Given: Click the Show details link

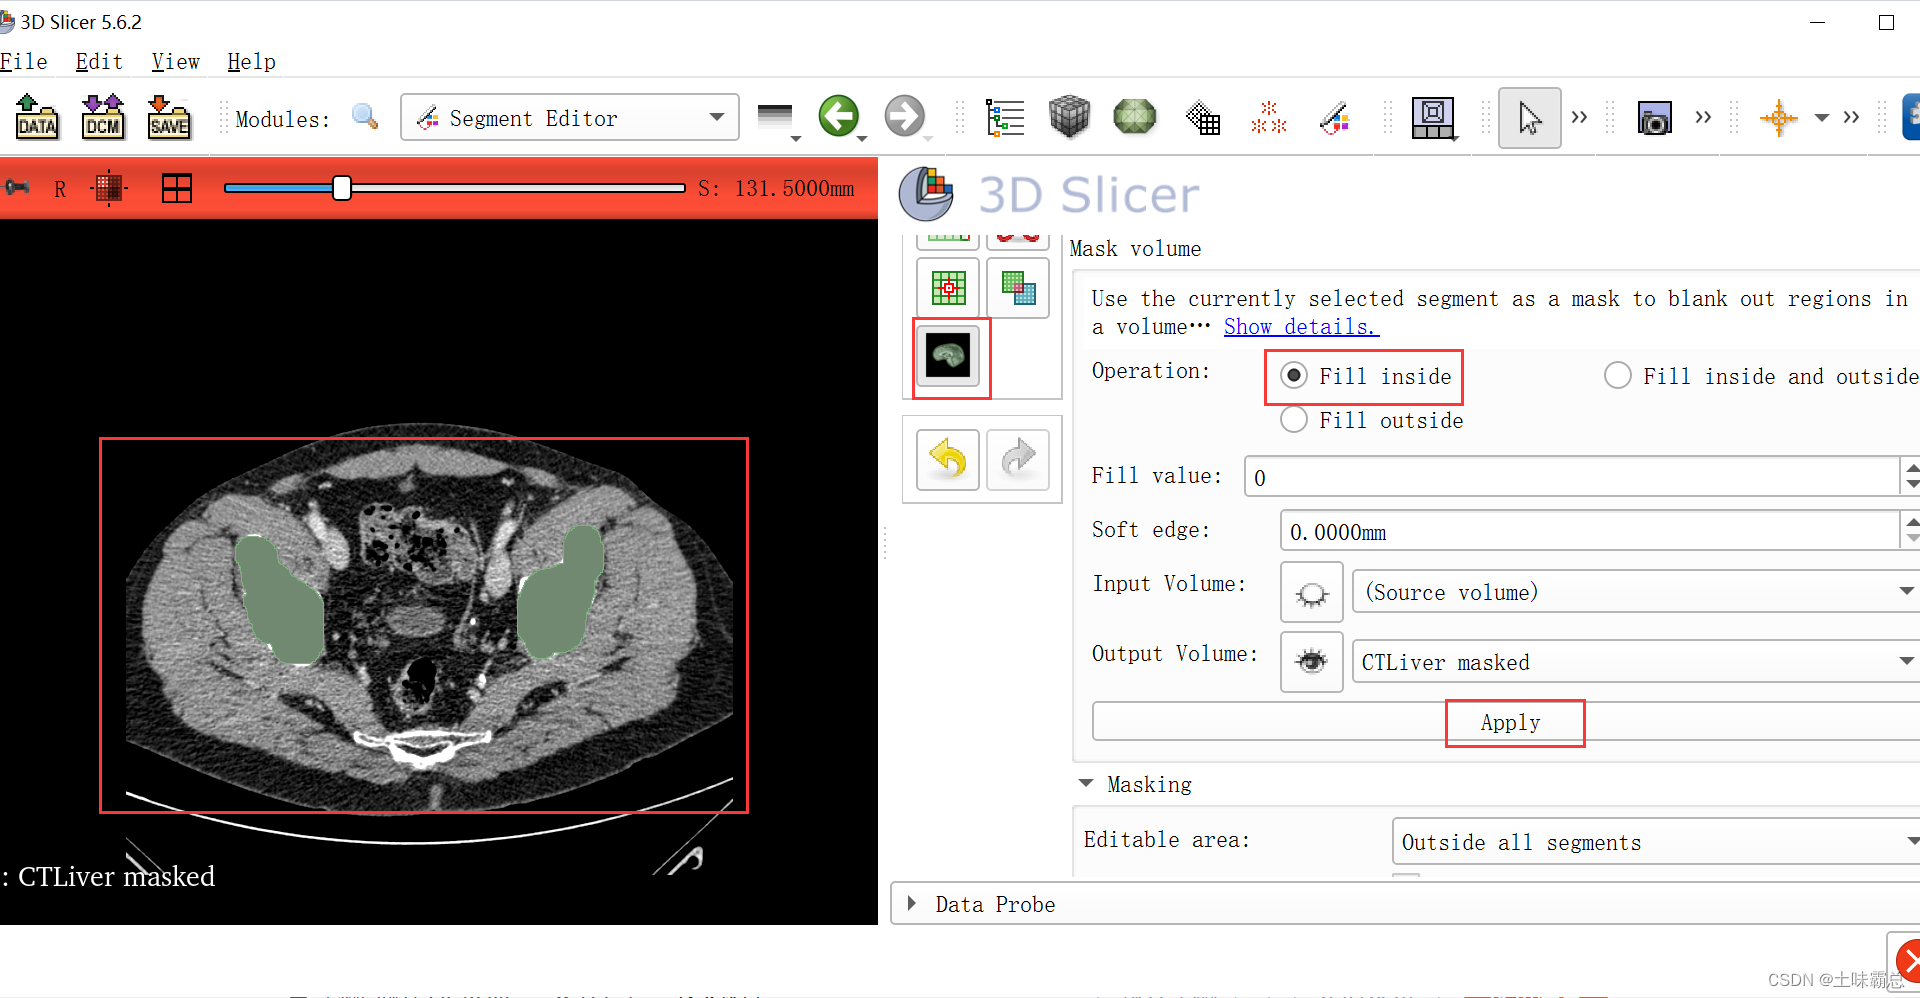Looking at the screenshot, I should coord(1300,326).
